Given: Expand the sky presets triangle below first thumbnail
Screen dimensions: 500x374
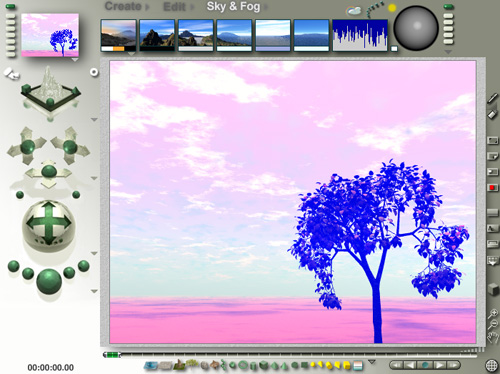Looking at the screenshot, I should [x=131, y=54].
